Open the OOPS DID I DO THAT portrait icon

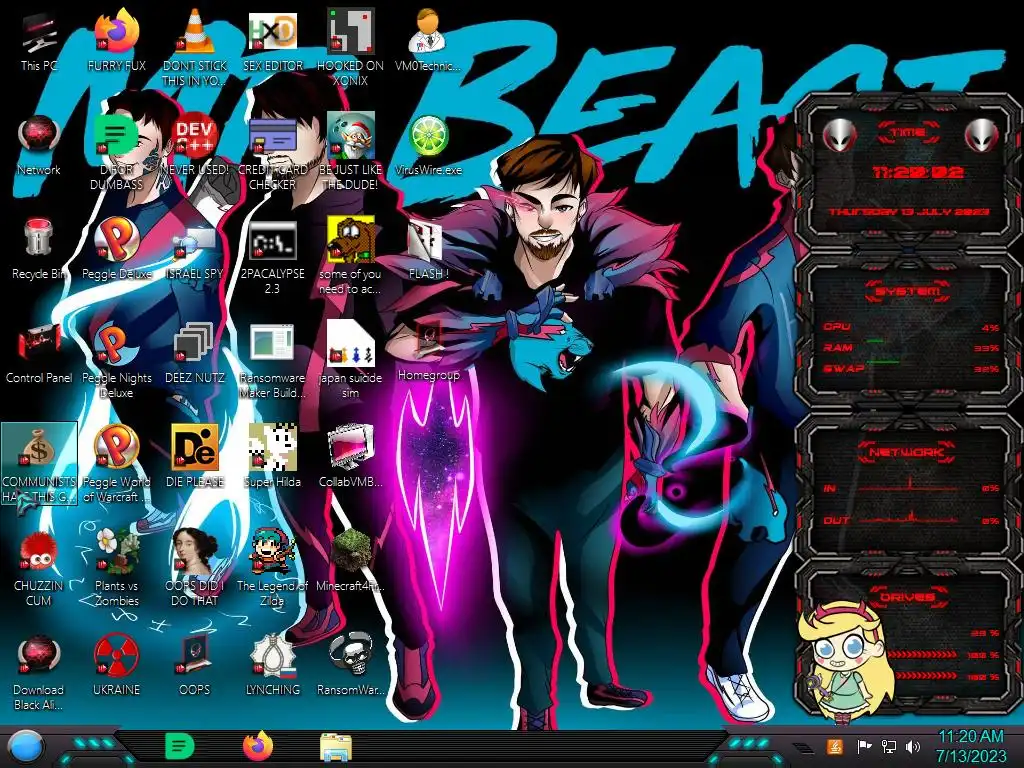195,568
